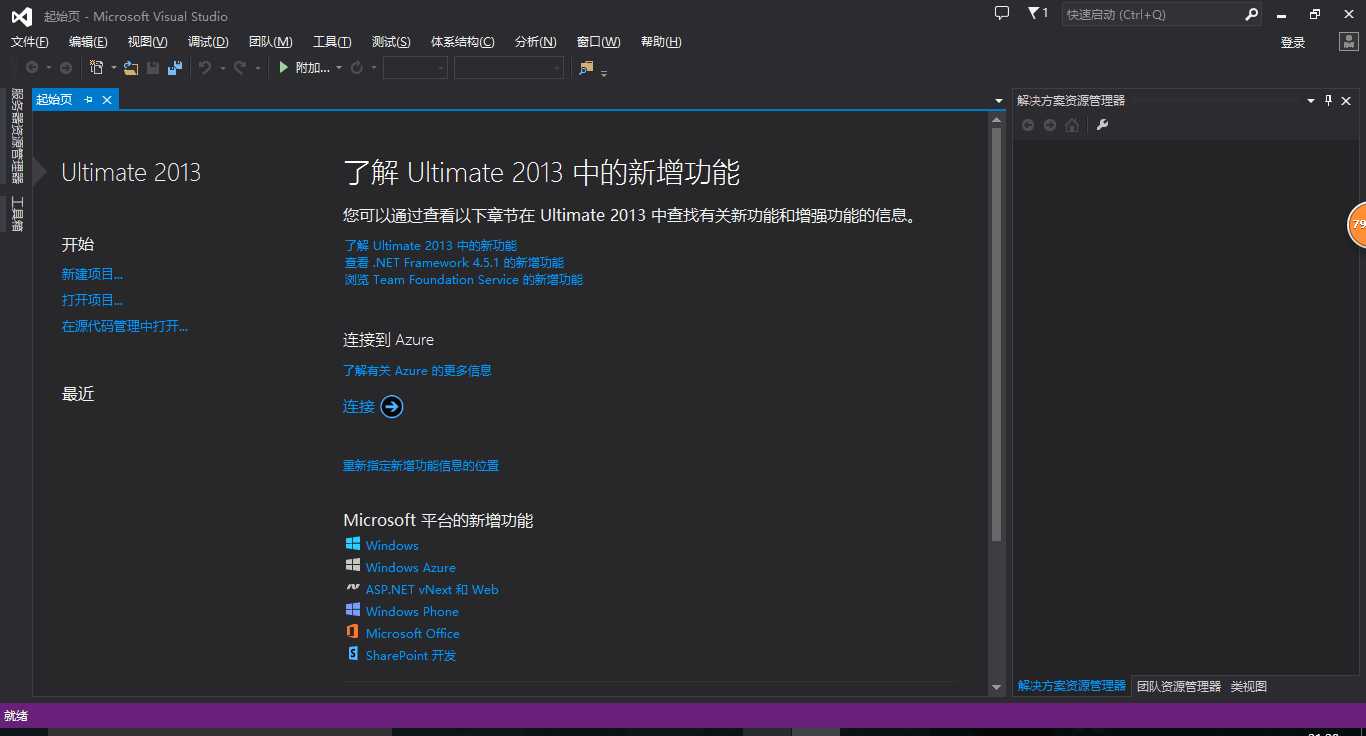This screenshot has width=1366, height=736.
Task: Click the Open File folder toolbar icon
Action: tap(131, 67)
